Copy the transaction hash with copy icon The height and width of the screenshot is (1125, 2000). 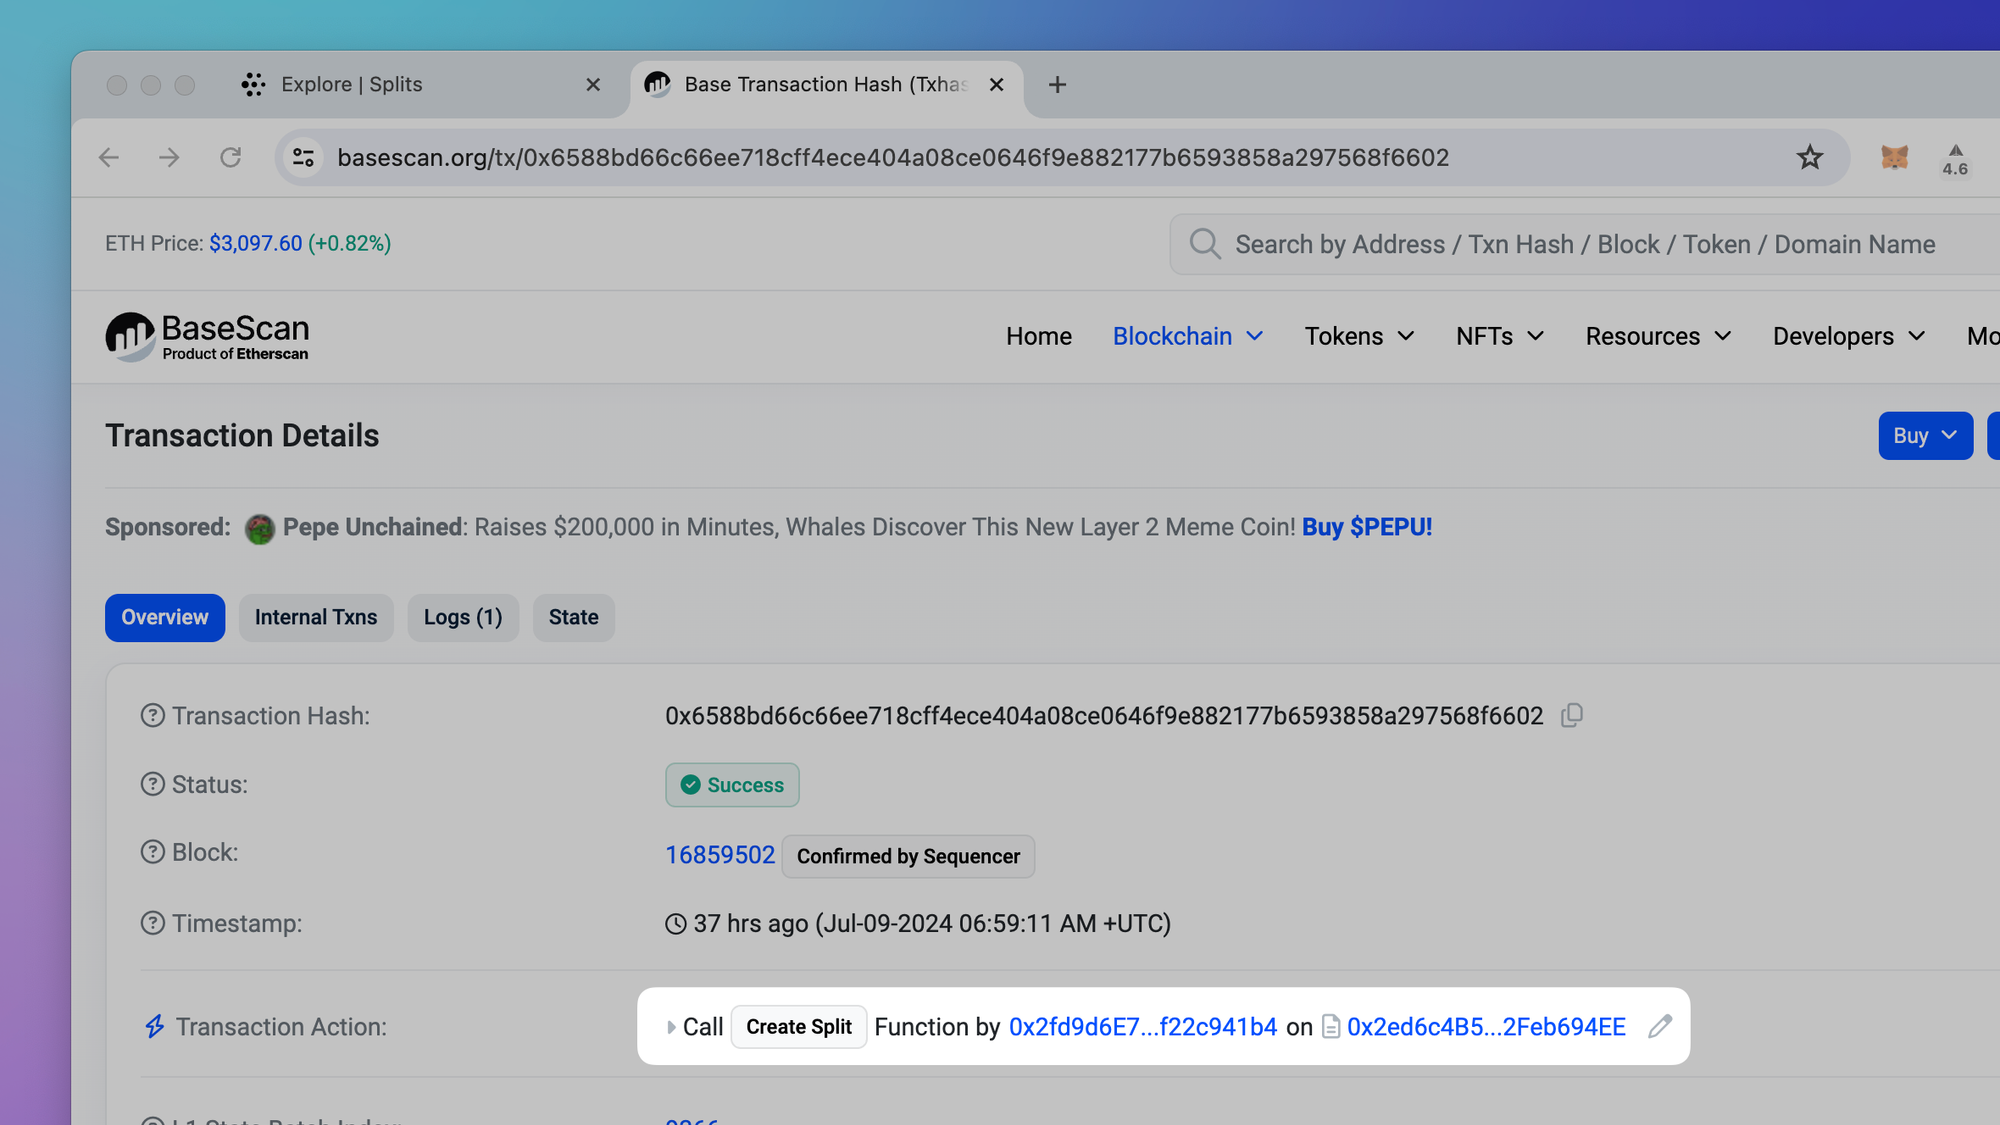click(1571, 716)
